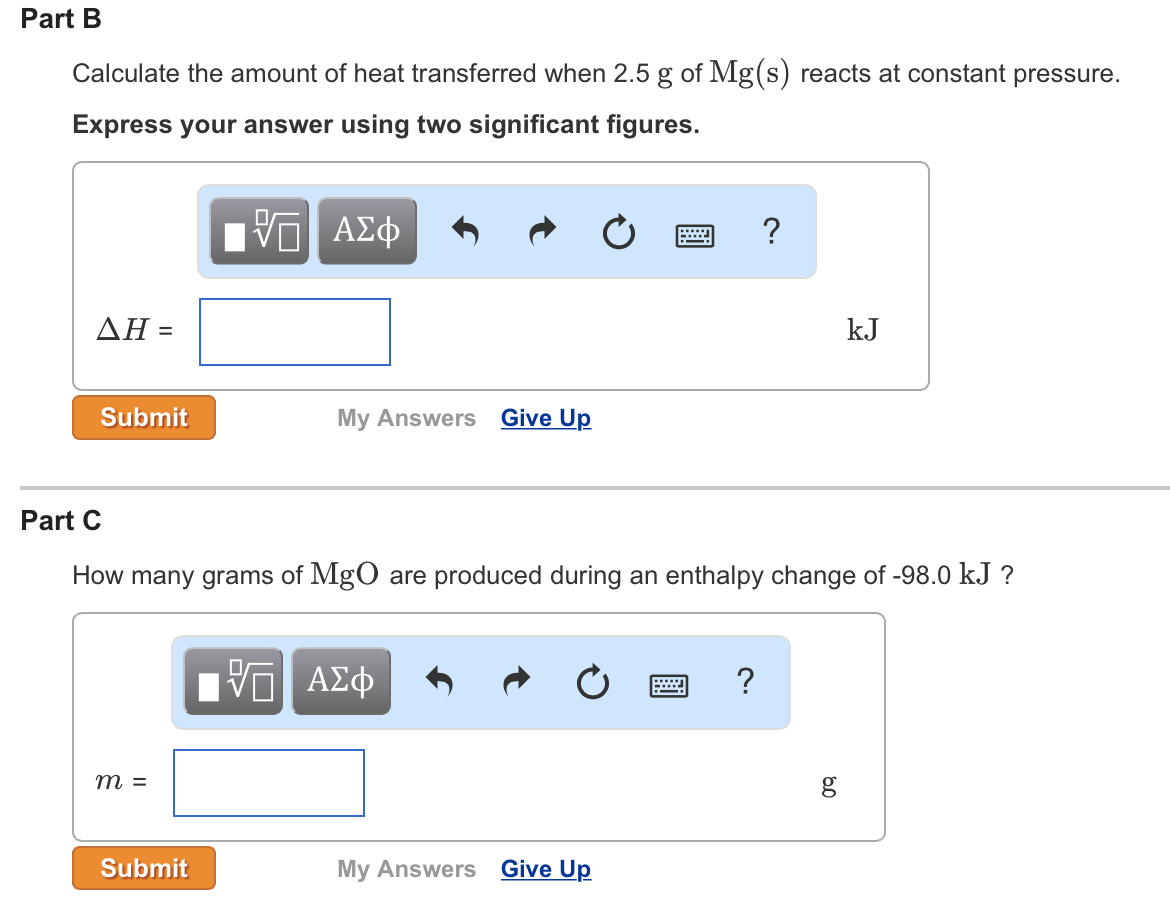The image size is (1170, 922).
Task: Submit the Part B answer
Action: (x=143, y=417)
